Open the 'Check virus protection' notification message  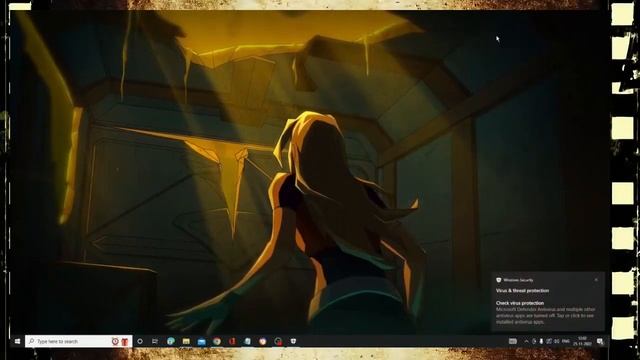click(547, 313)
